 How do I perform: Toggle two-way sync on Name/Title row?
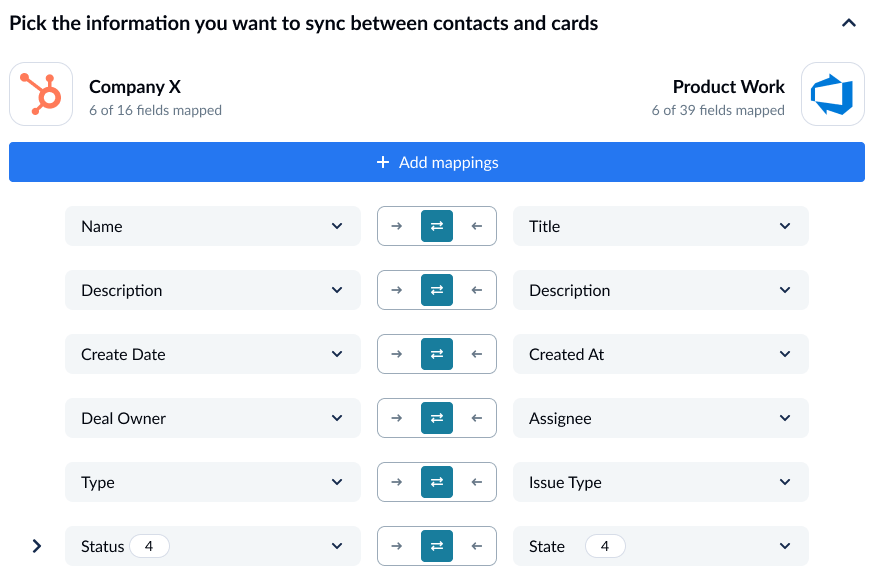[437, 226]
